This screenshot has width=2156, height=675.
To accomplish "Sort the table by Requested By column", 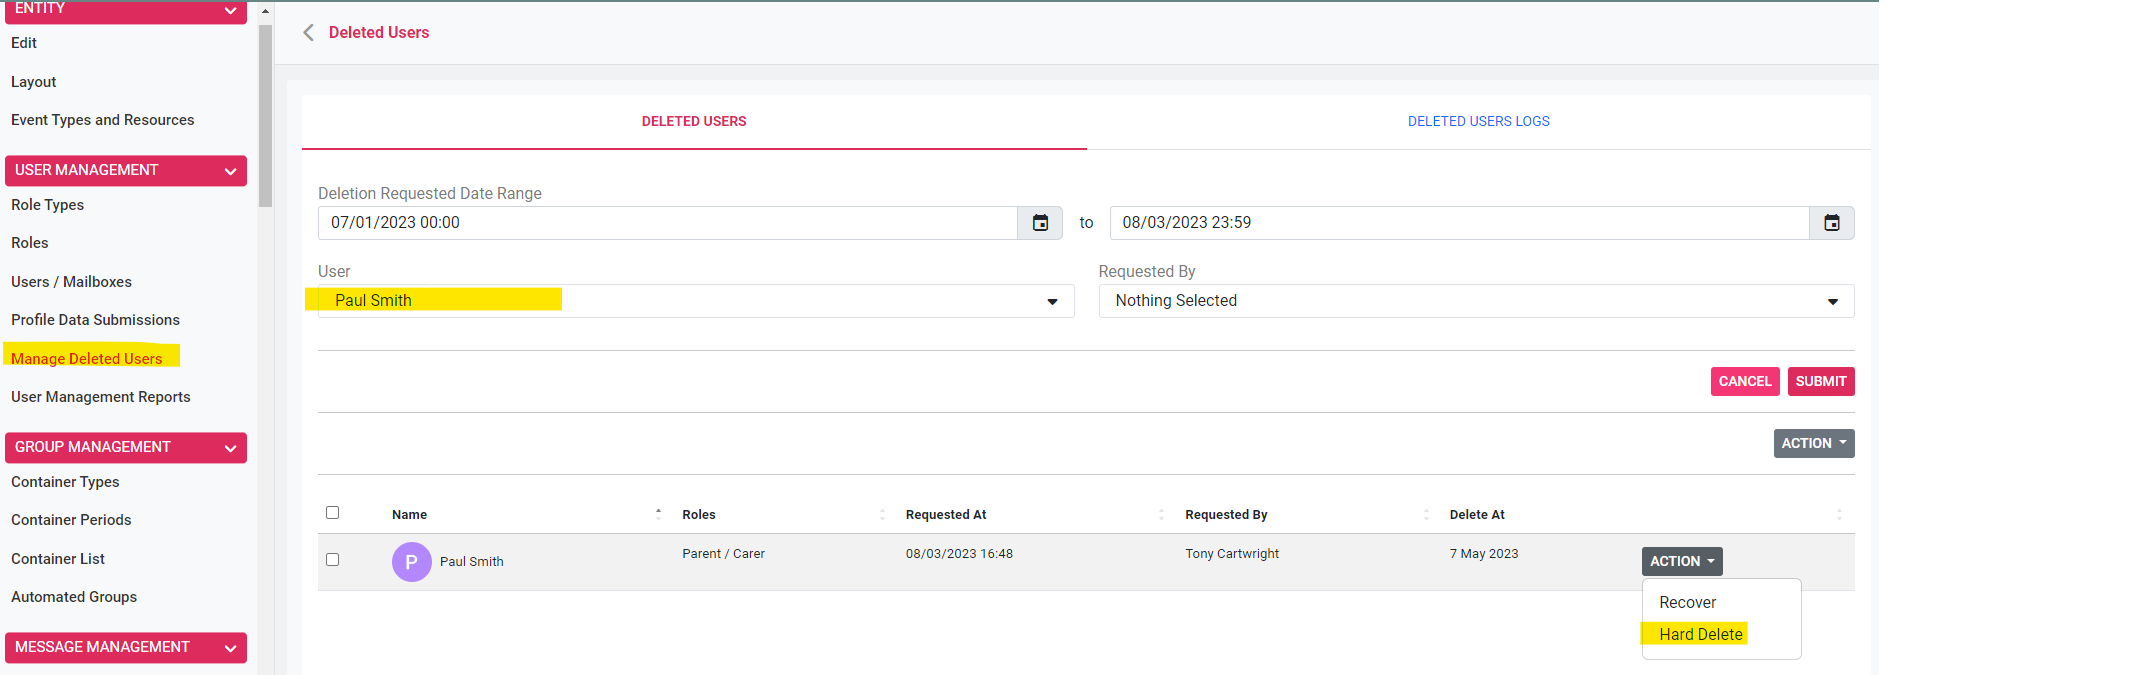I will coord(1426,514).
